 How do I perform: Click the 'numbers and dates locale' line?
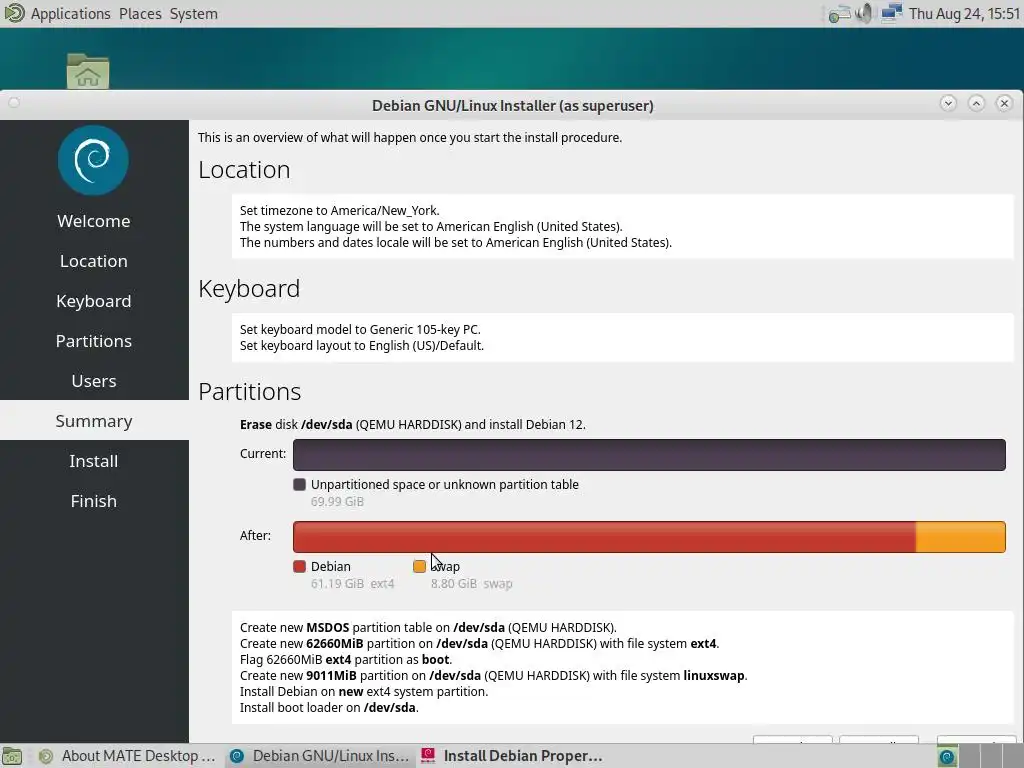[x=456, y=242]
